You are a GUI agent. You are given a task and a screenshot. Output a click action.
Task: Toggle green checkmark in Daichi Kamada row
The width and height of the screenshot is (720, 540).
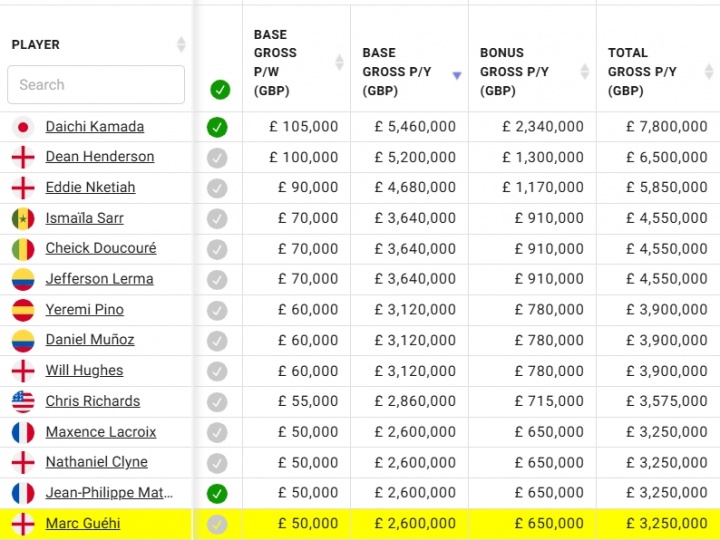(x=217, y=127)
